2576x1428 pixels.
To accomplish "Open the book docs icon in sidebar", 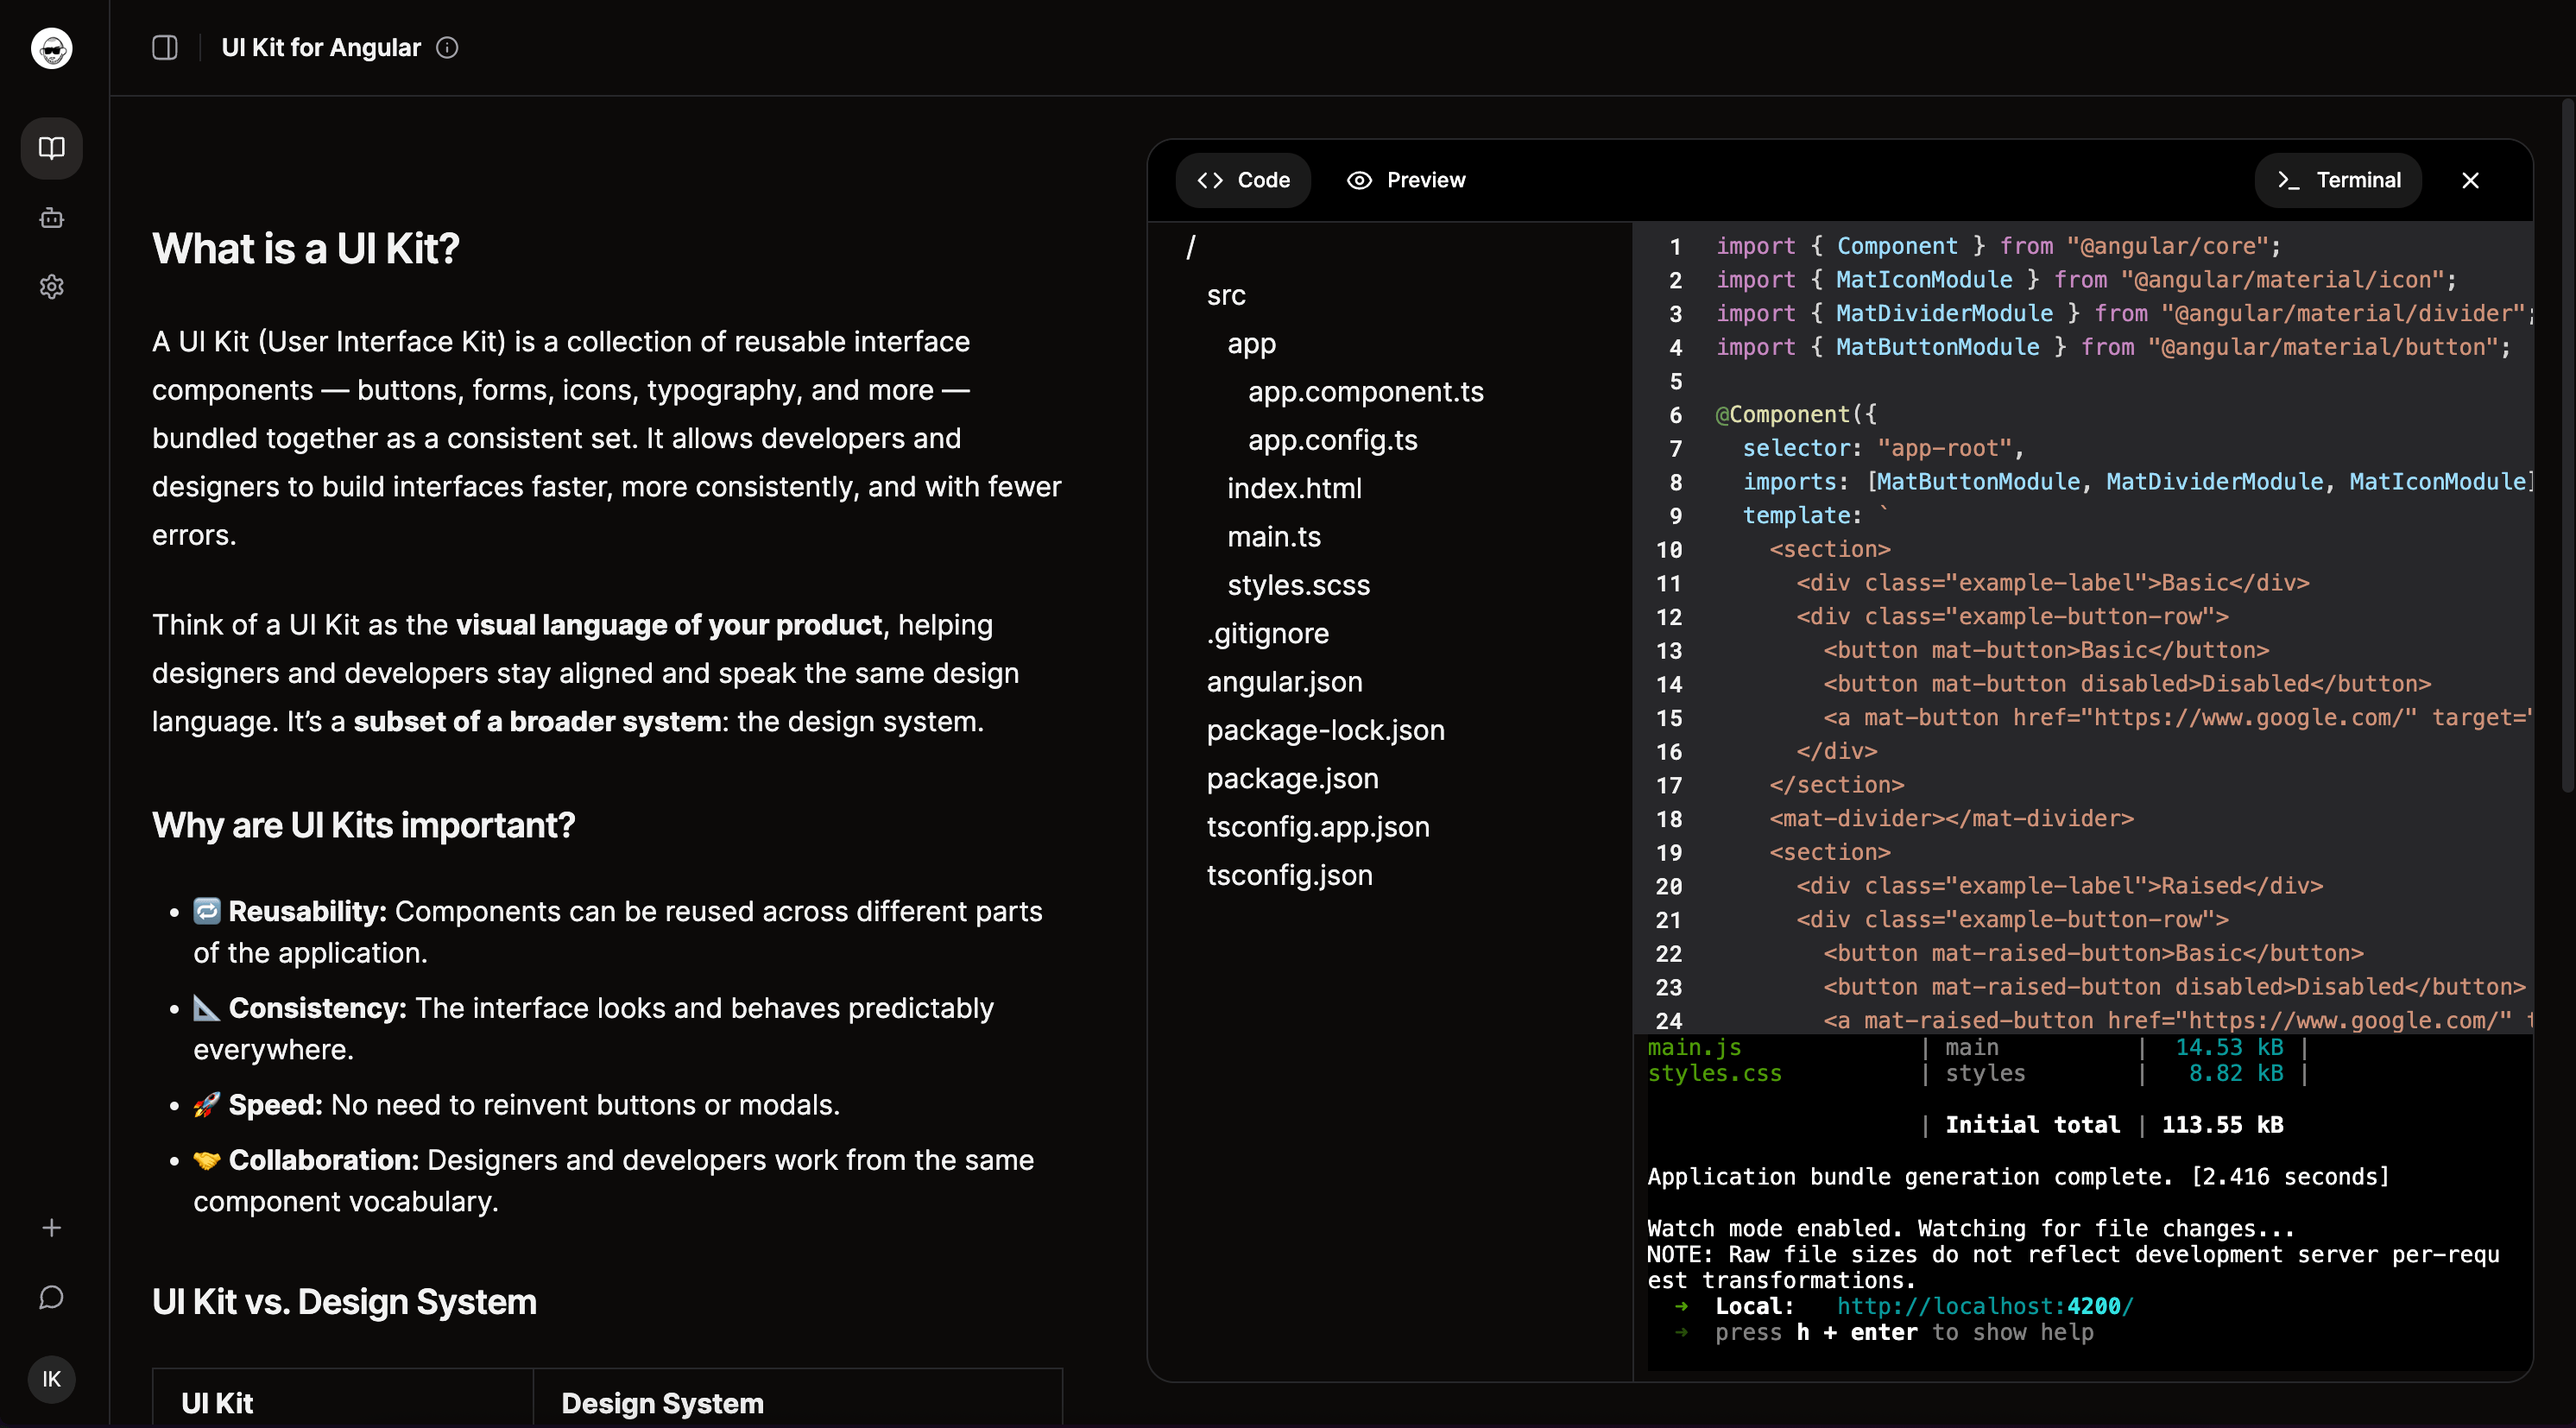I will 52,148.
